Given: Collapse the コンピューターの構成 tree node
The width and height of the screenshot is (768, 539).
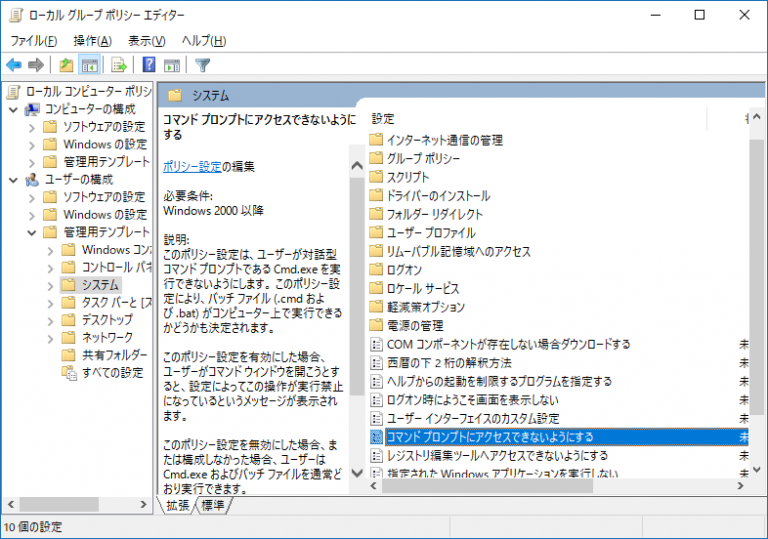Looking at the screenshot, I should click(x=13, y=109).
